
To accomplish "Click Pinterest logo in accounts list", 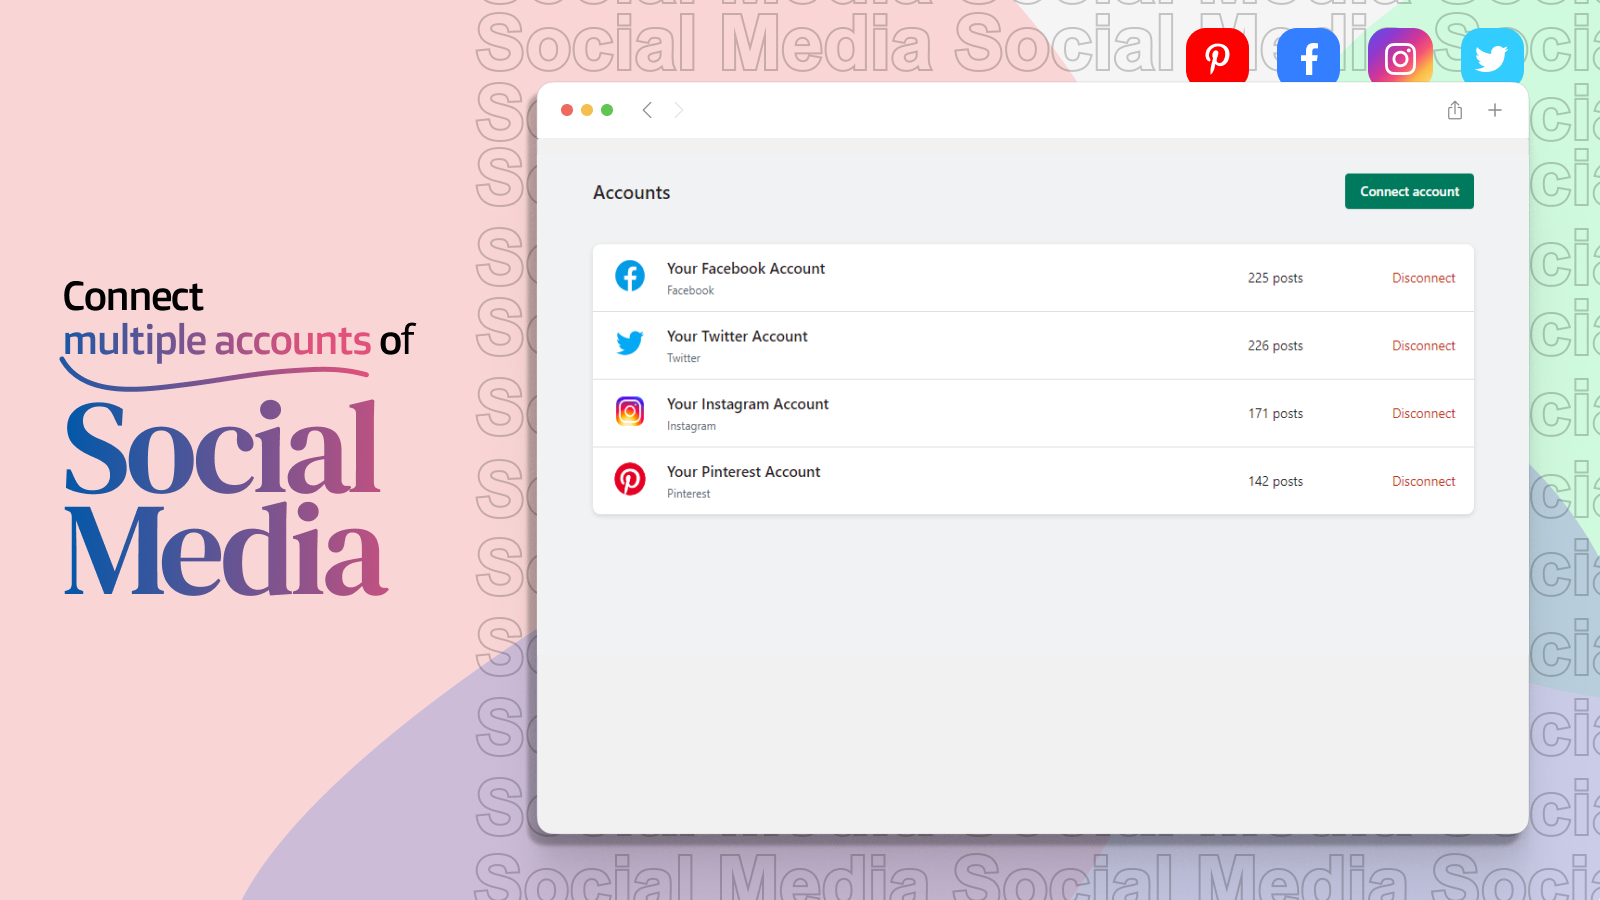I will point(630,479).
